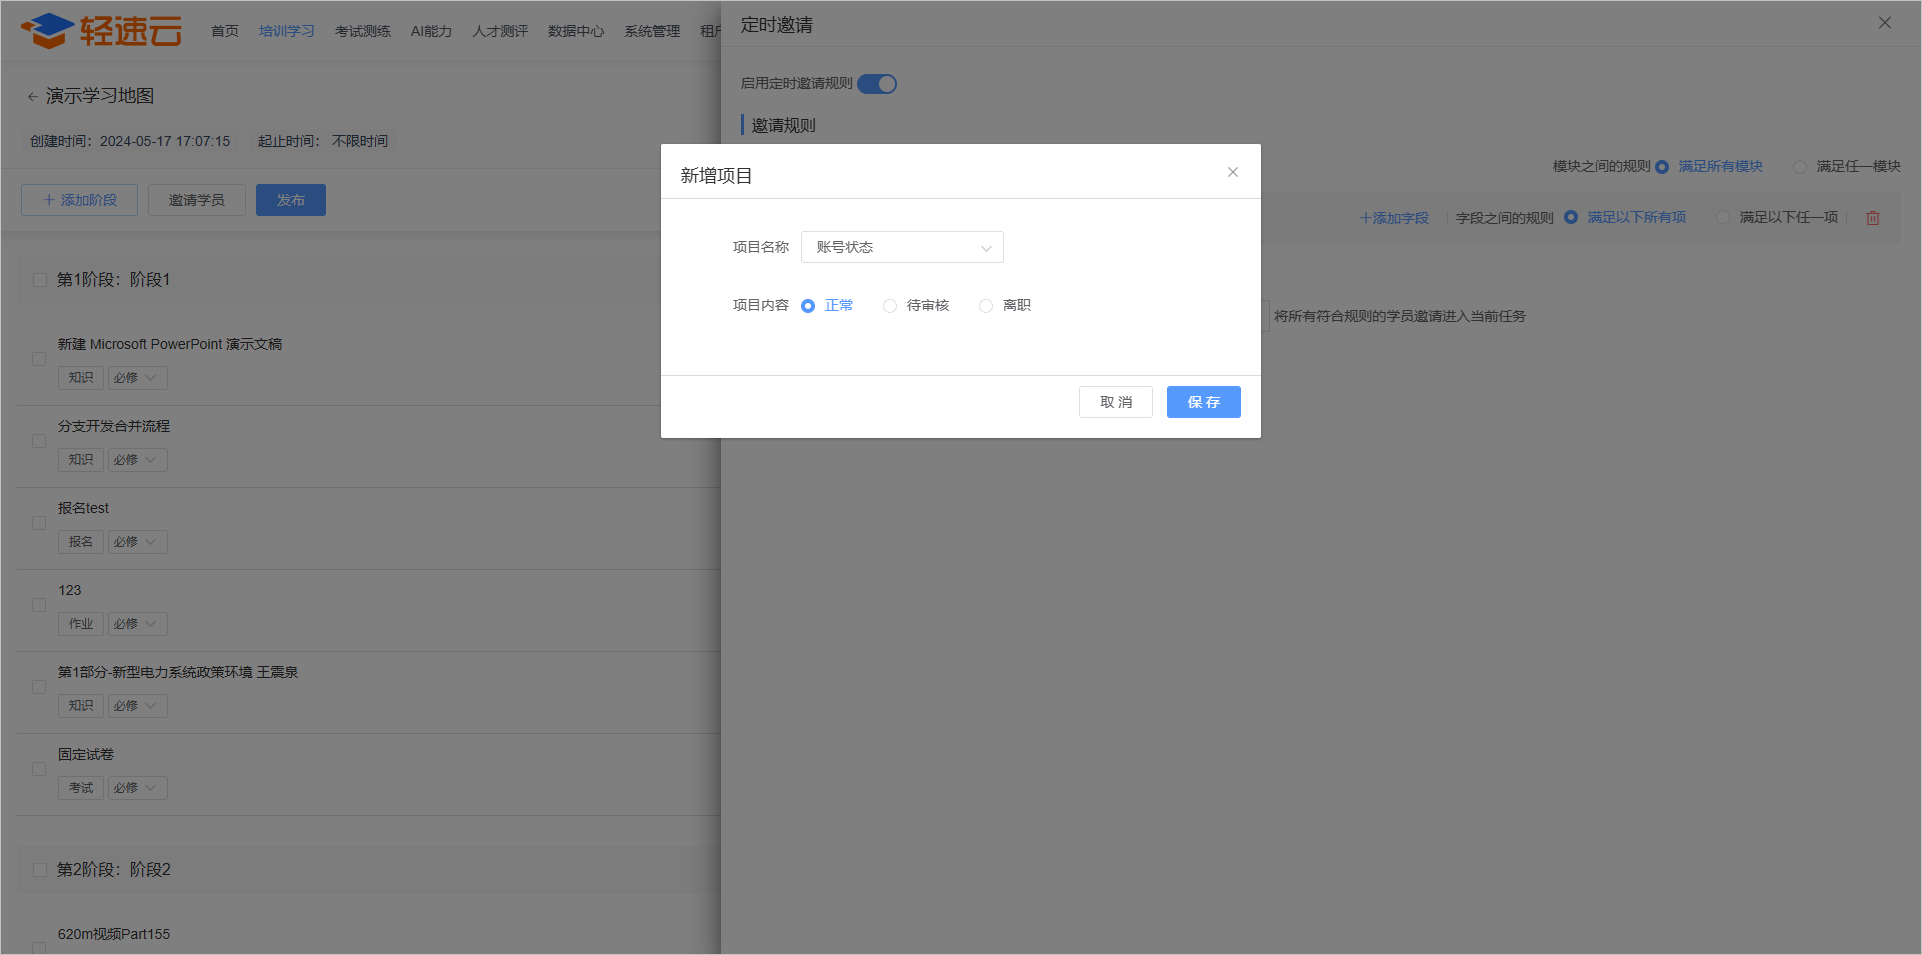Click the plus icon on 添加阶段 button
Screen dimensions: 1922x955
(47, 199)
